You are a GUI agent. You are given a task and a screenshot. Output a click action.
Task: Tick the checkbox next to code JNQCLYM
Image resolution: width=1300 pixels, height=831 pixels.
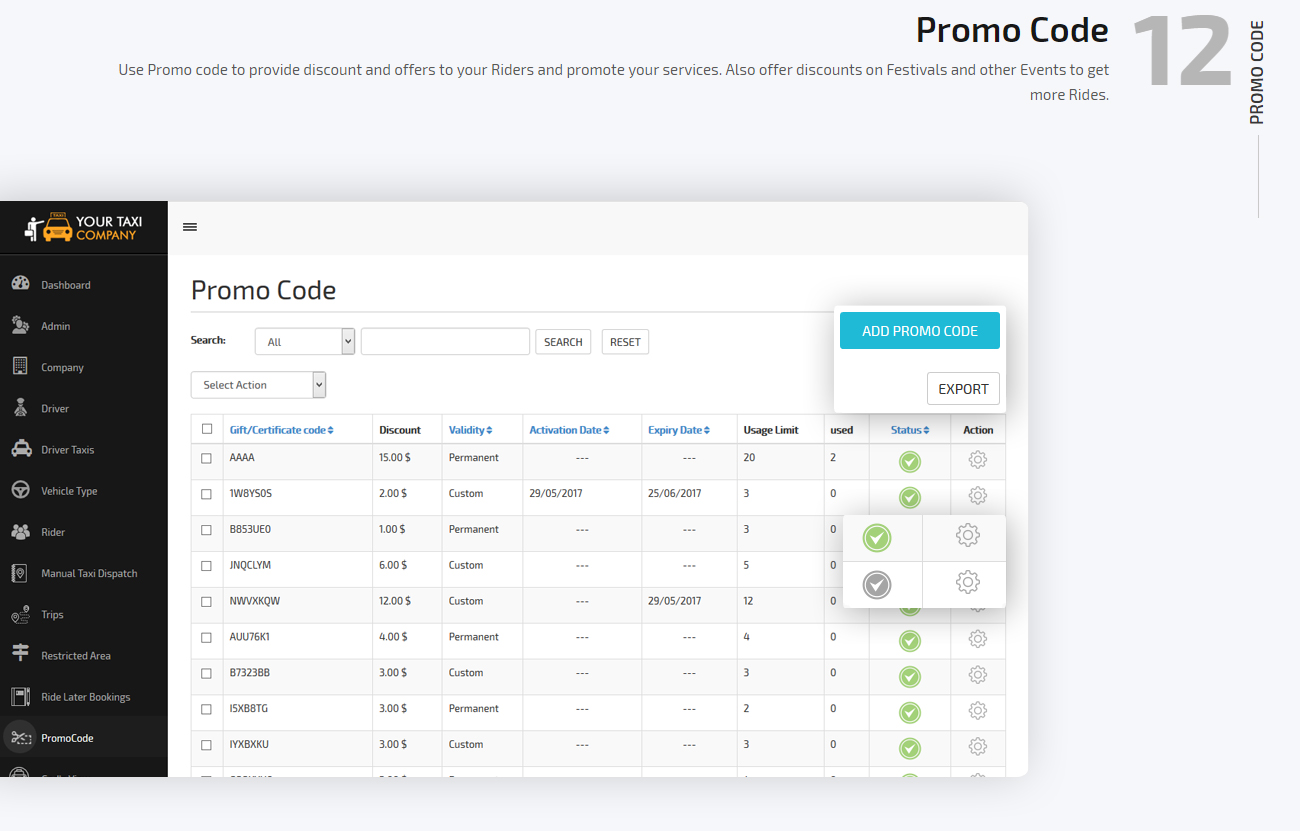coord(207,565)
